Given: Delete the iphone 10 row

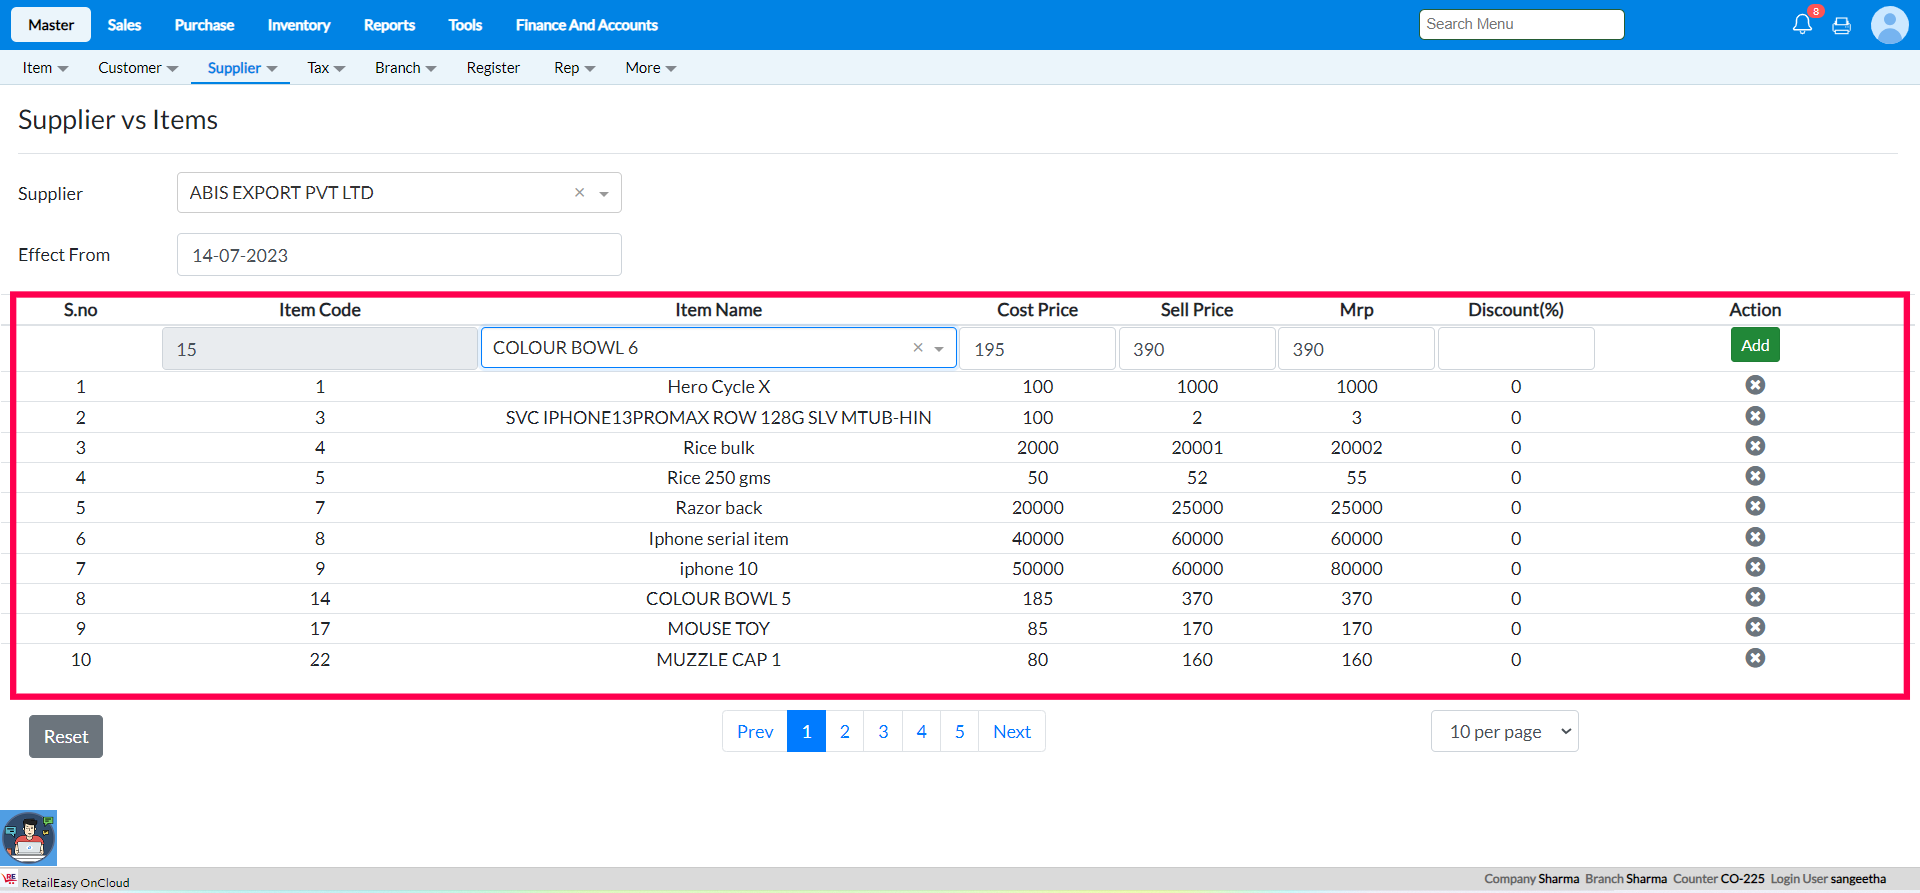Looking at the screenshot, I should point(1755,567).
